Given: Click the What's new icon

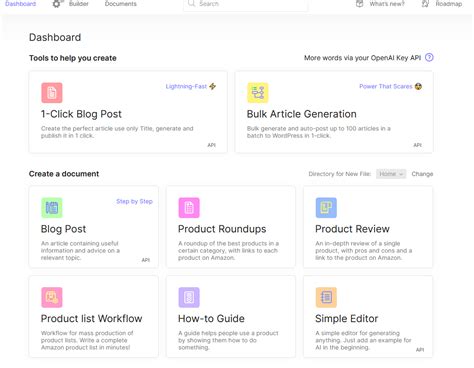Looking at the screenshot, I should coord(359,4).
